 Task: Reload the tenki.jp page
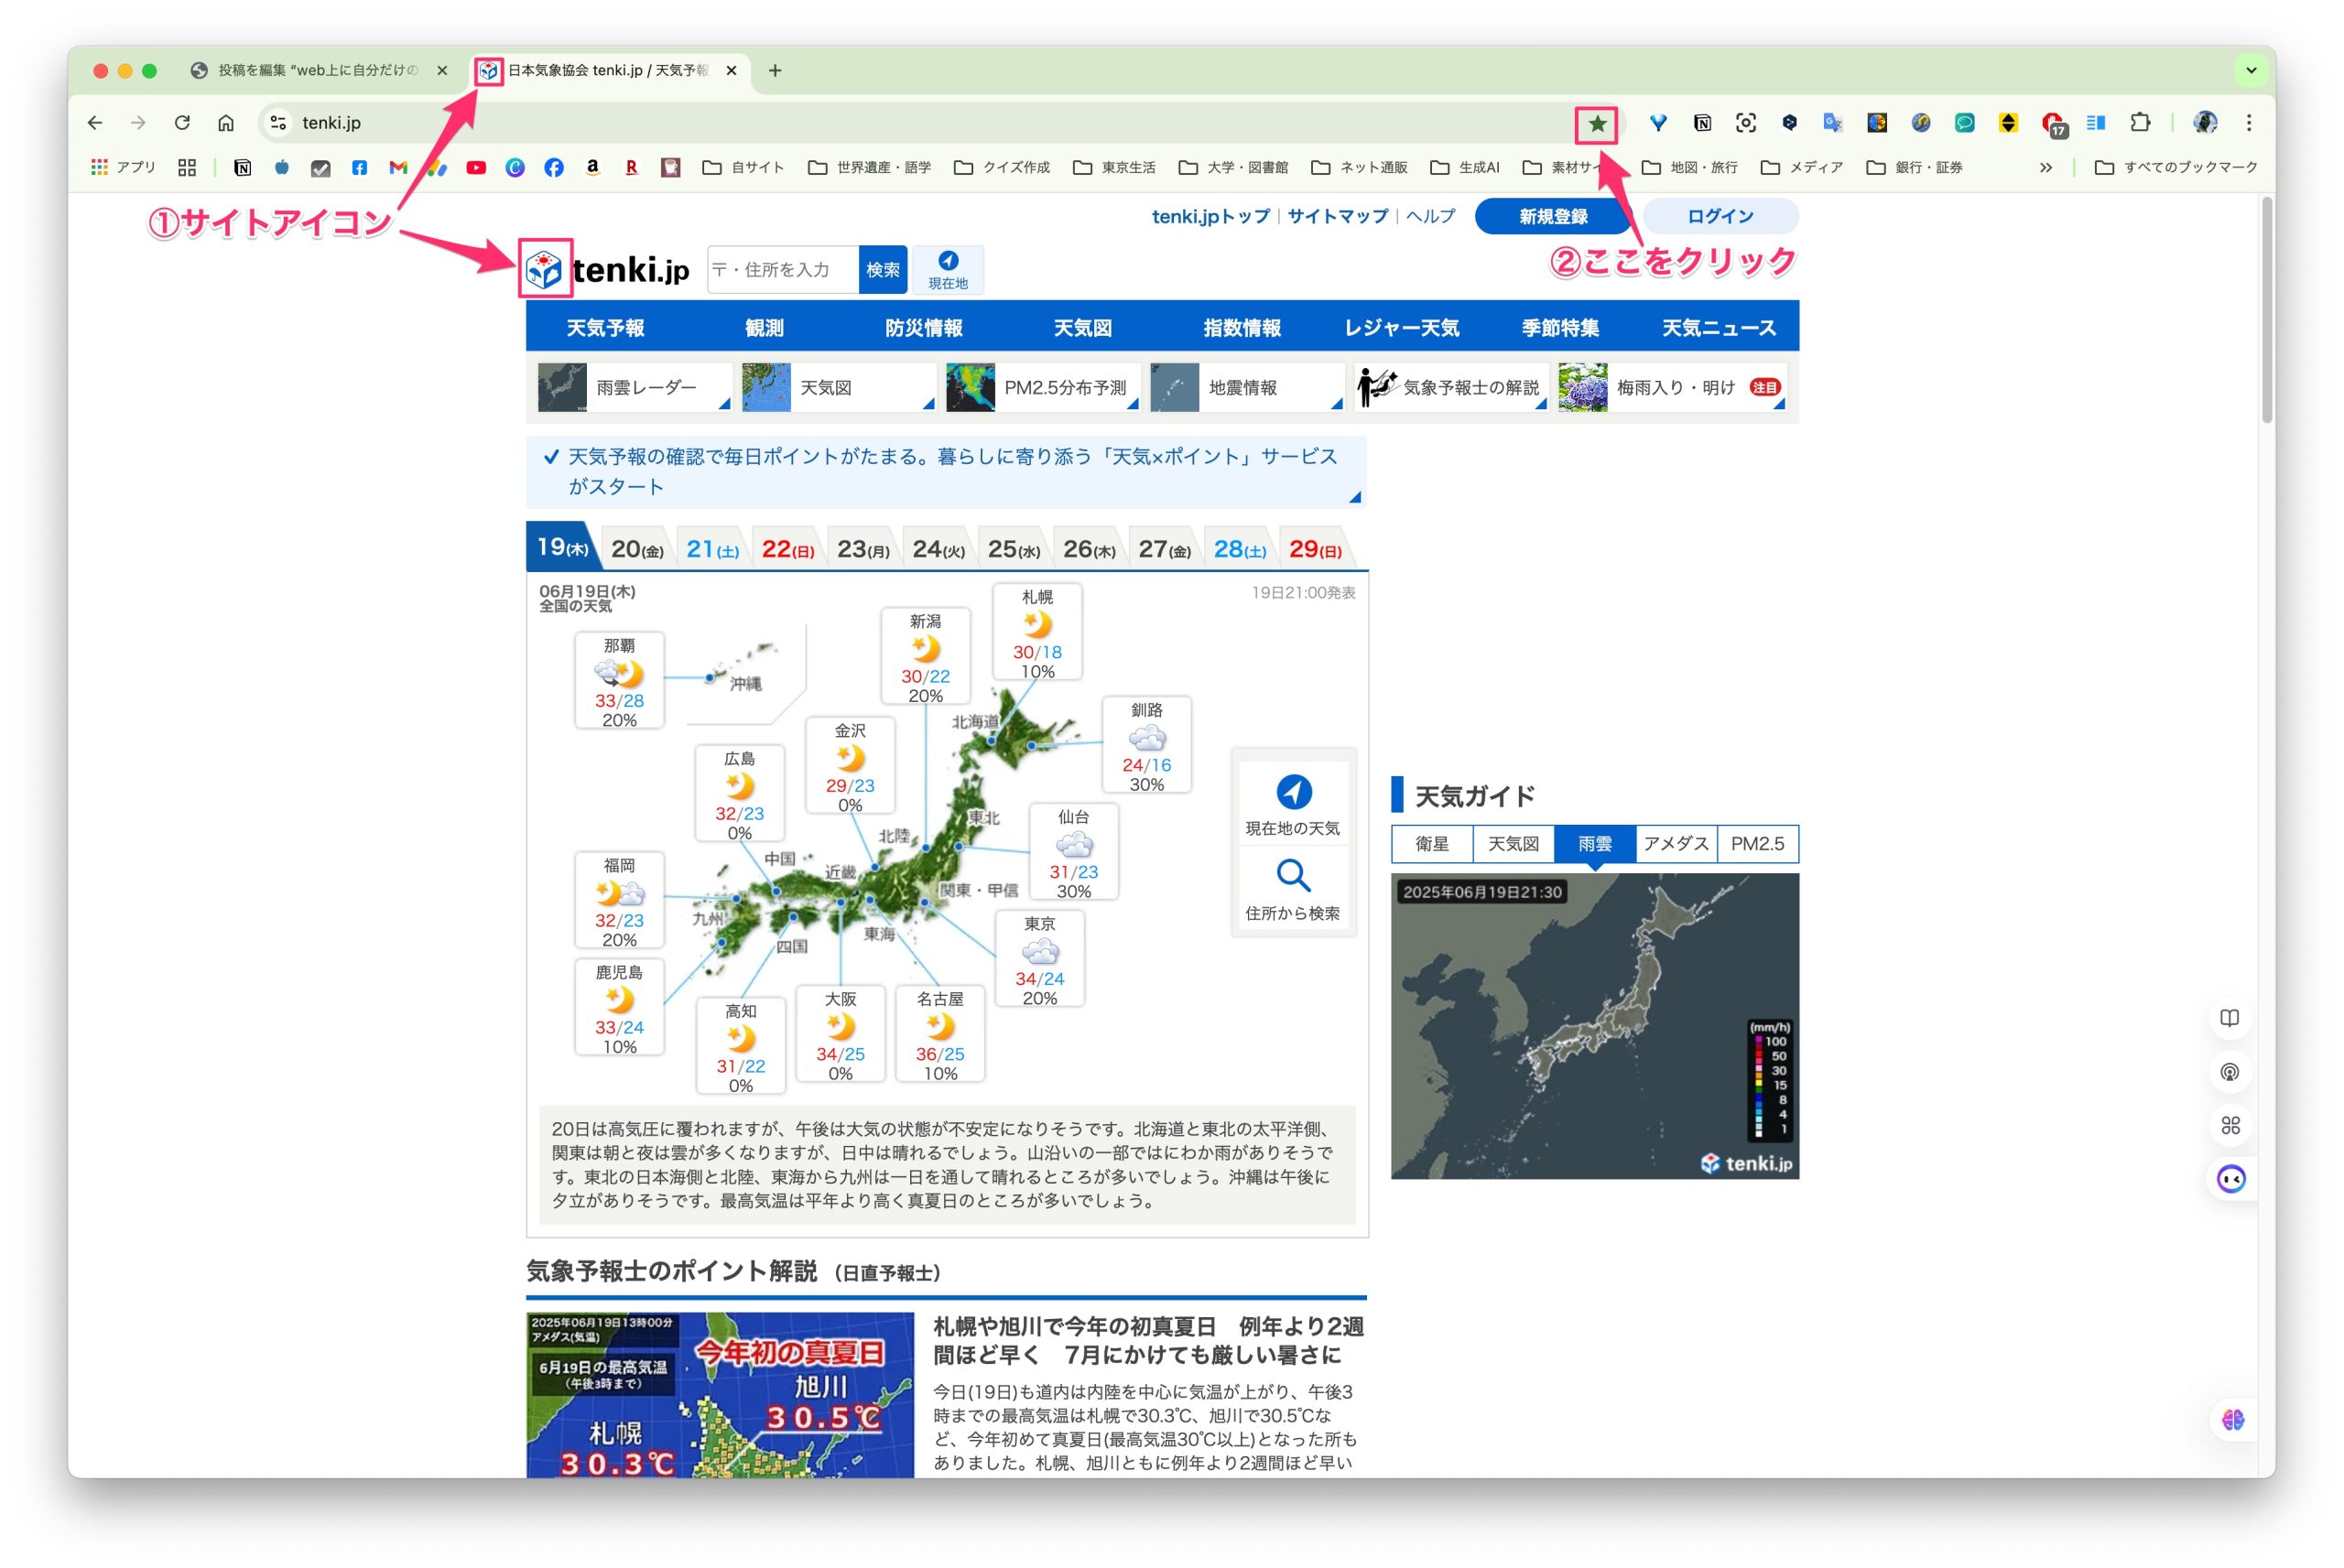[182, 123]
